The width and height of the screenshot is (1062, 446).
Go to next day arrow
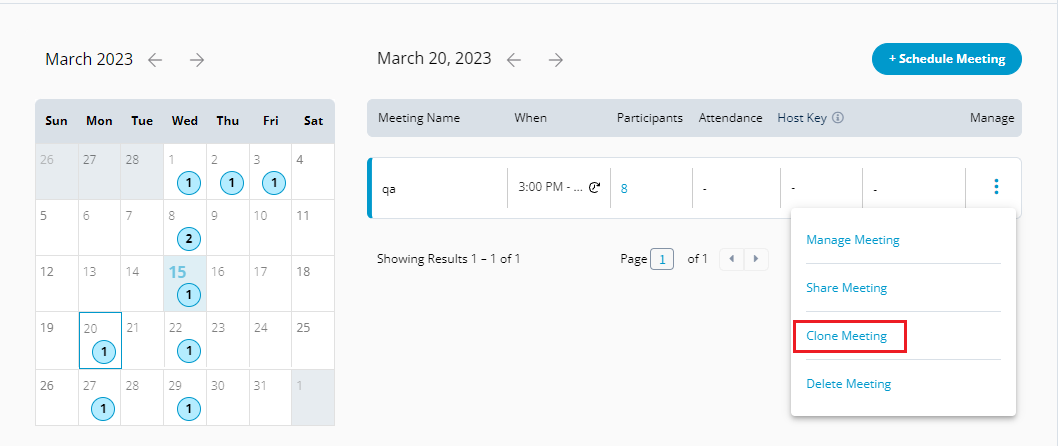[556, 60]
